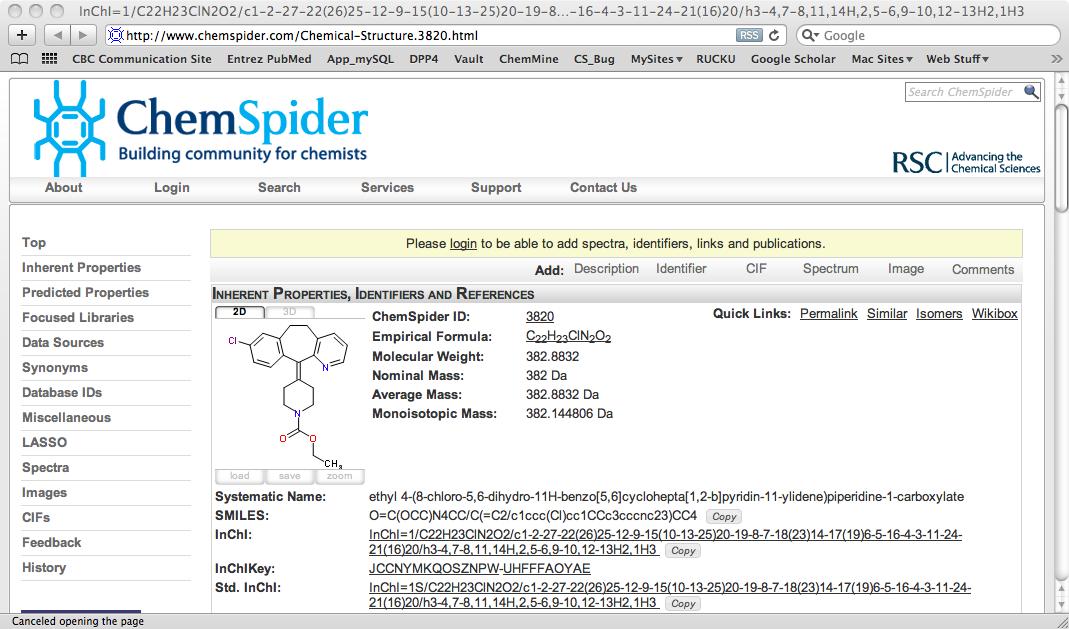Click the login link in the yellow notice

(463, 244)
